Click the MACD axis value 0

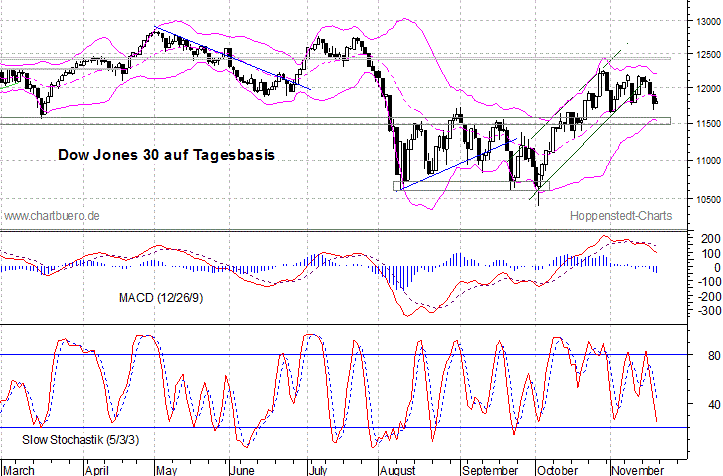point(717,268)
